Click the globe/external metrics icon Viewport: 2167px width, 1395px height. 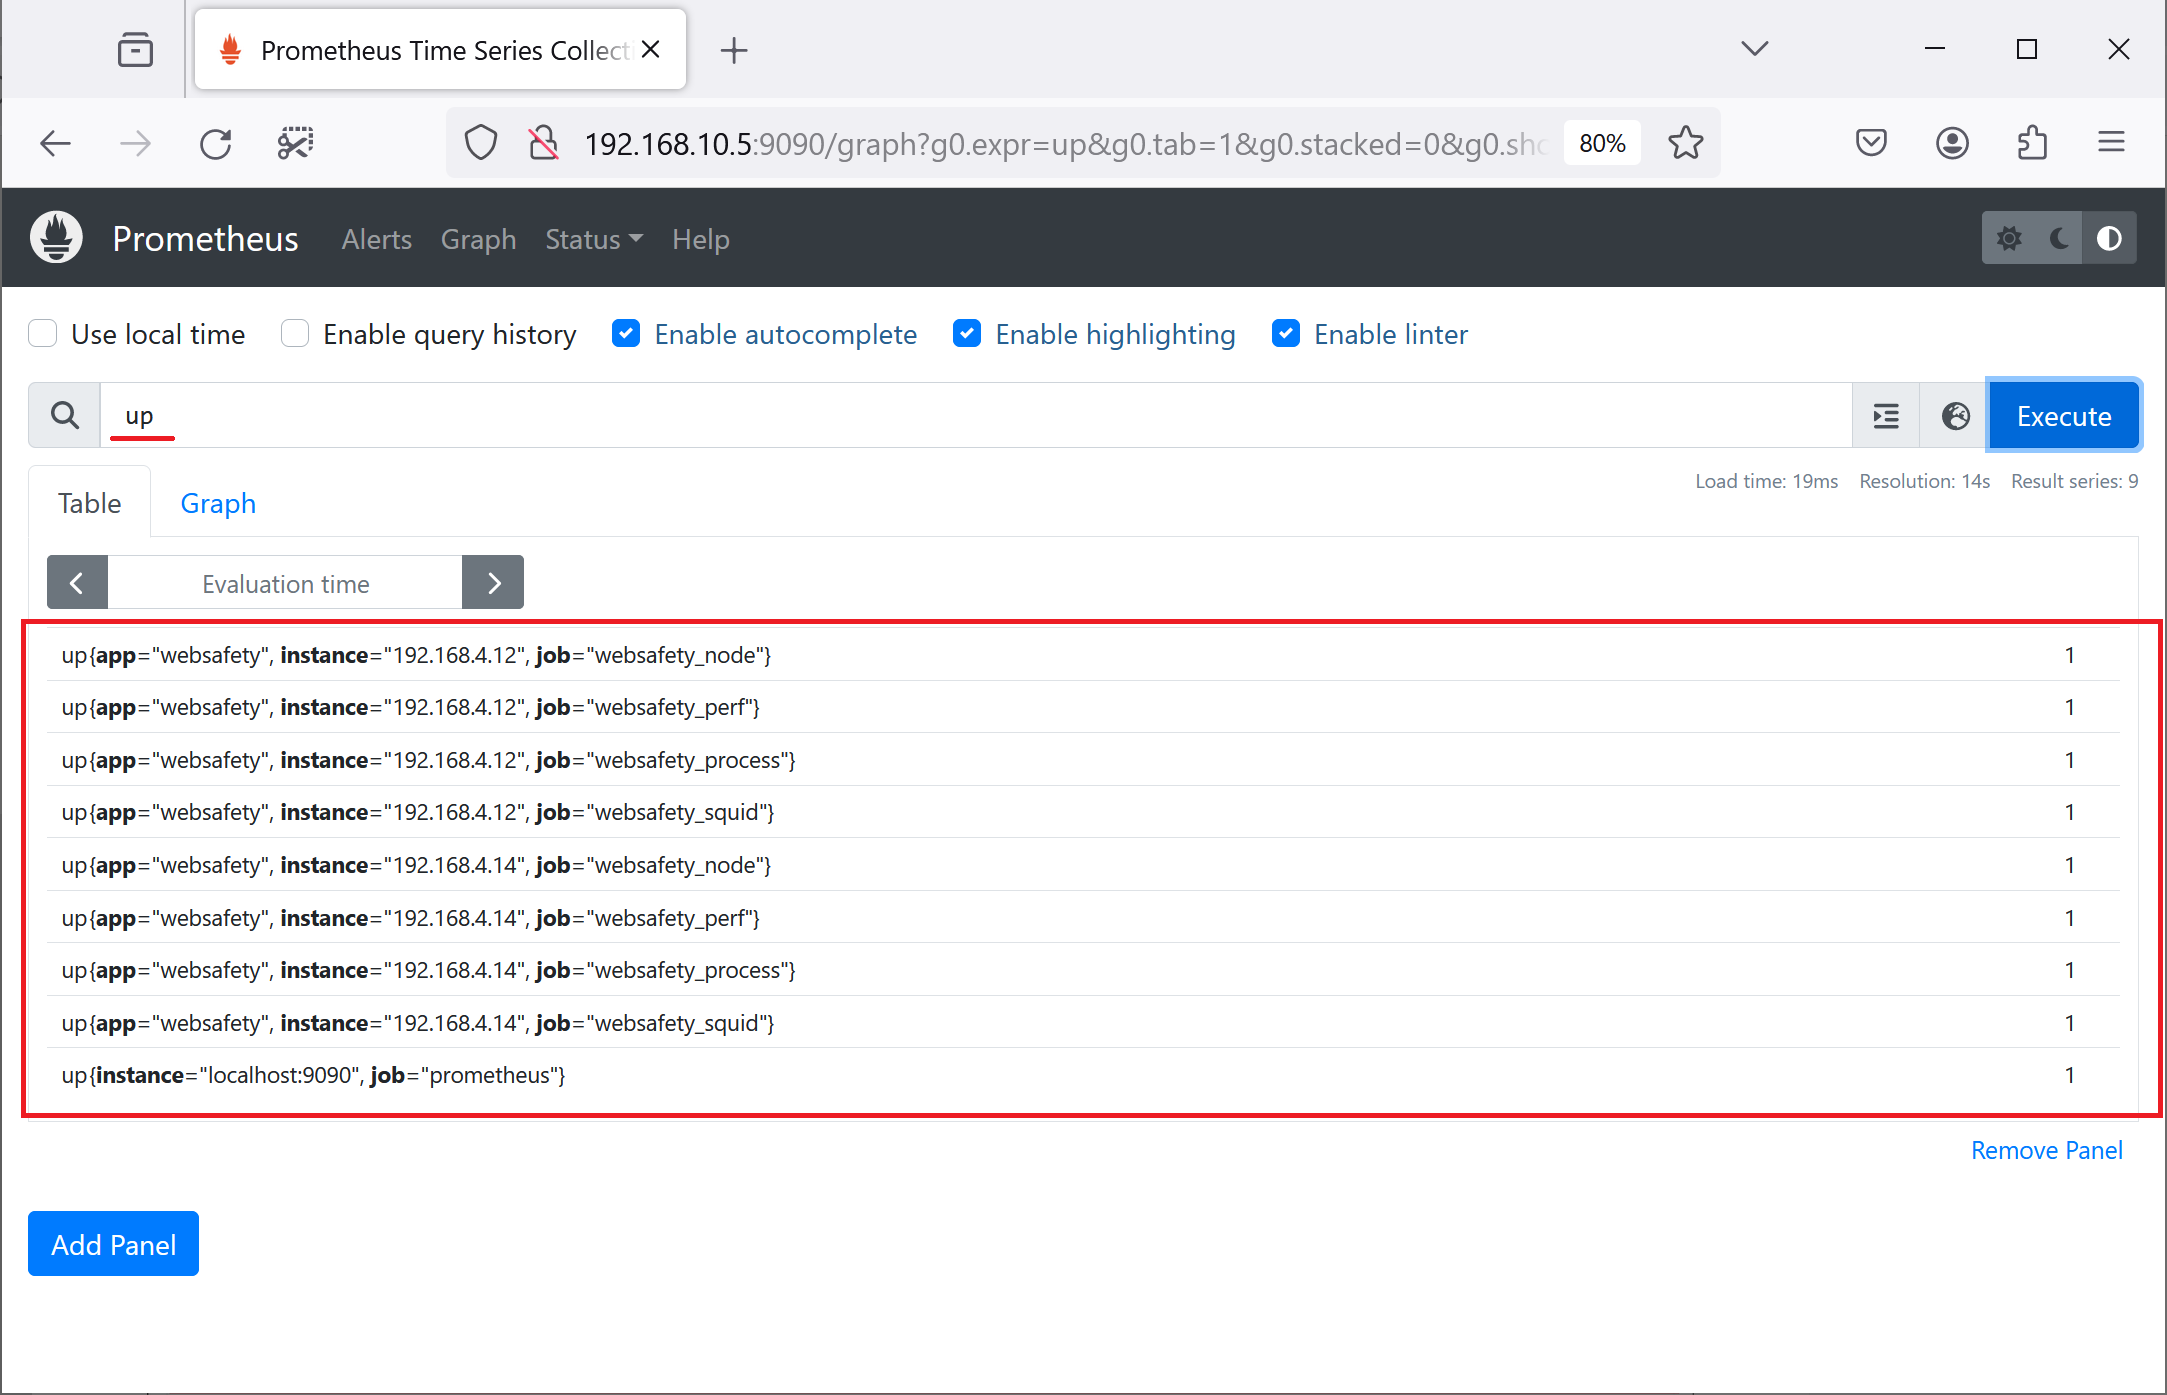pyautogui.click(x=1954, y=415)
